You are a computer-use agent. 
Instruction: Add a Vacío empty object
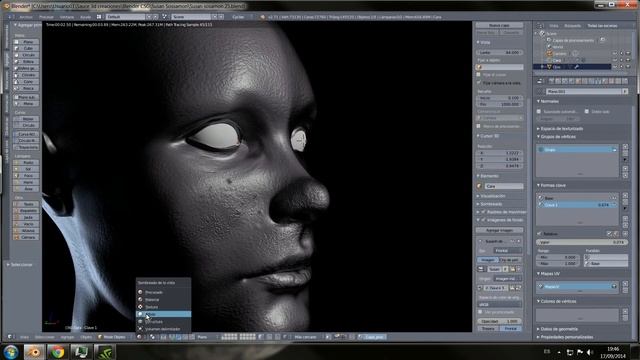coord(27,224)
